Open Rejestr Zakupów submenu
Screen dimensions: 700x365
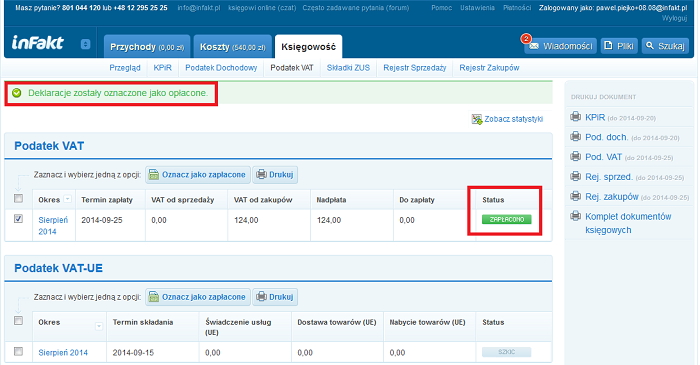point(489,68)
